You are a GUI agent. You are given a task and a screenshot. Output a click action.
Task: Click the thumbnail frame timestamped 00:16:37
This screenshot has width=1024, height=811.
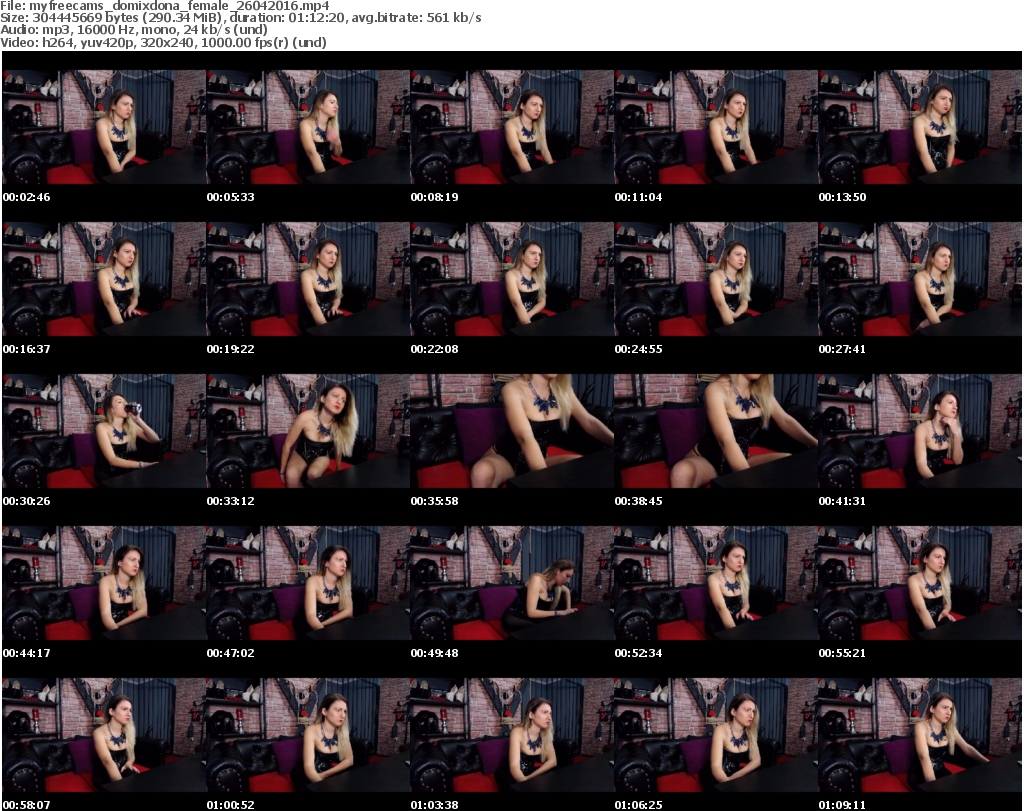pos(104,279)
